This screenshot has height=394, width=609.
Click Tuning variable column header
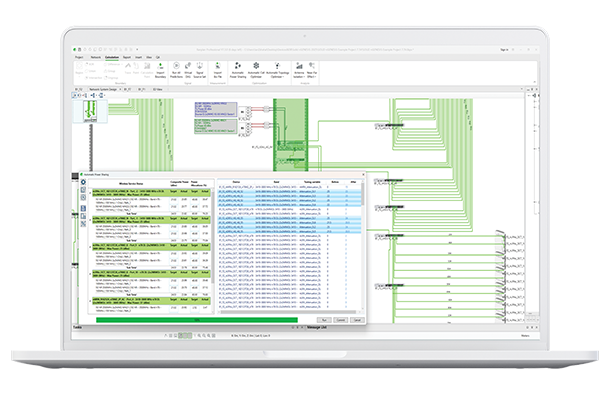coord(312,182)
